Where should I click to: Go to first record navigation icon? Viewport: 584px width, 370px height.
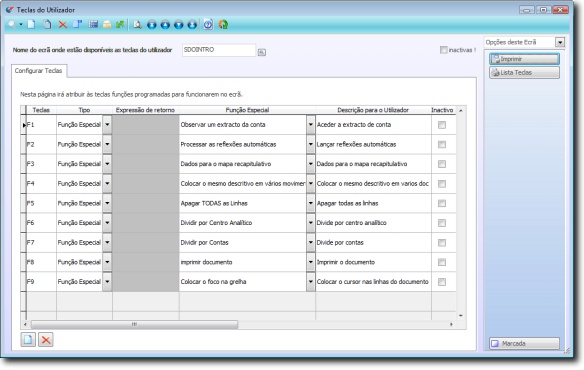(x=152, y=25)
